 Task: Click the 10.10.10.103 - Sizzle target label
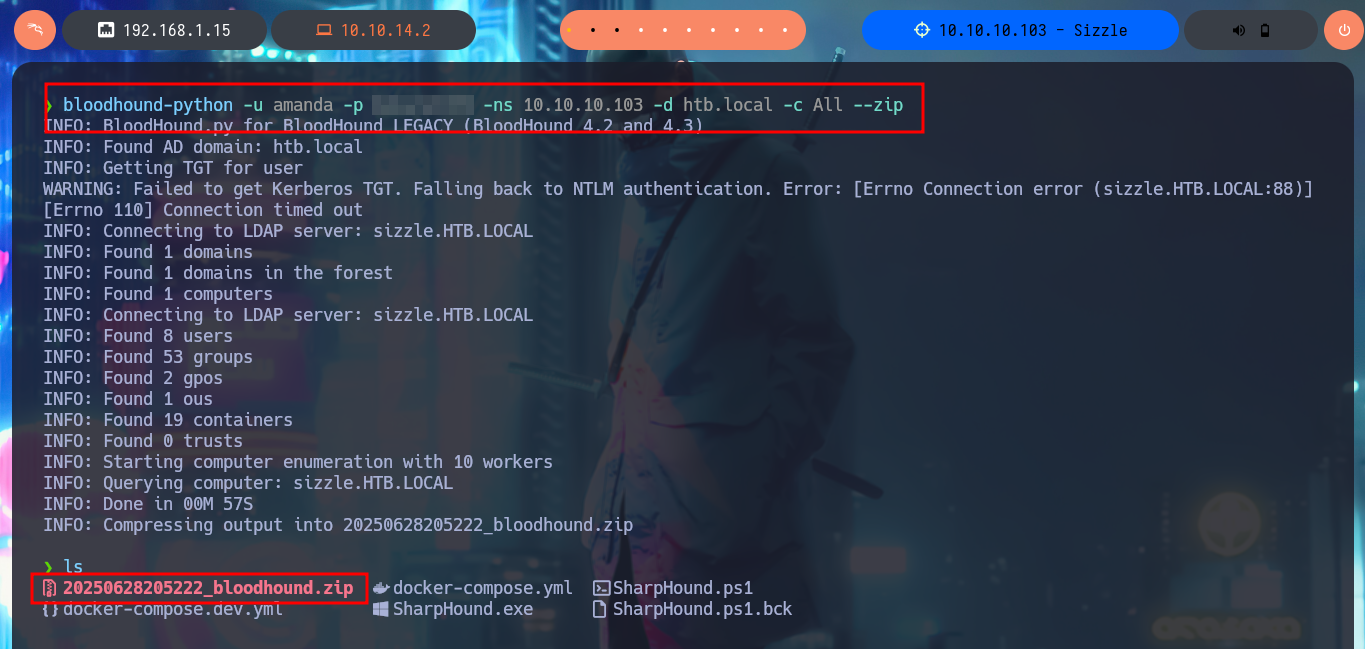pos(1020,30)
